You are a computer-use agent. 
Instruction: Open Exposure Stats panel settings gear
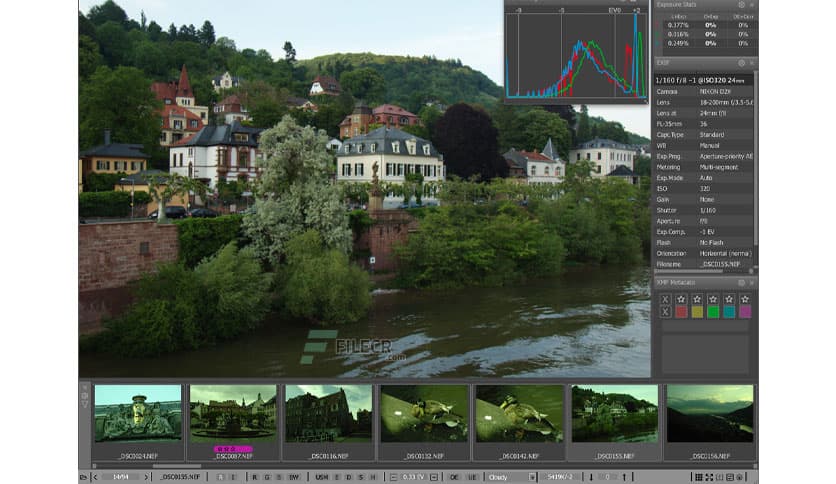click(742, 4)
